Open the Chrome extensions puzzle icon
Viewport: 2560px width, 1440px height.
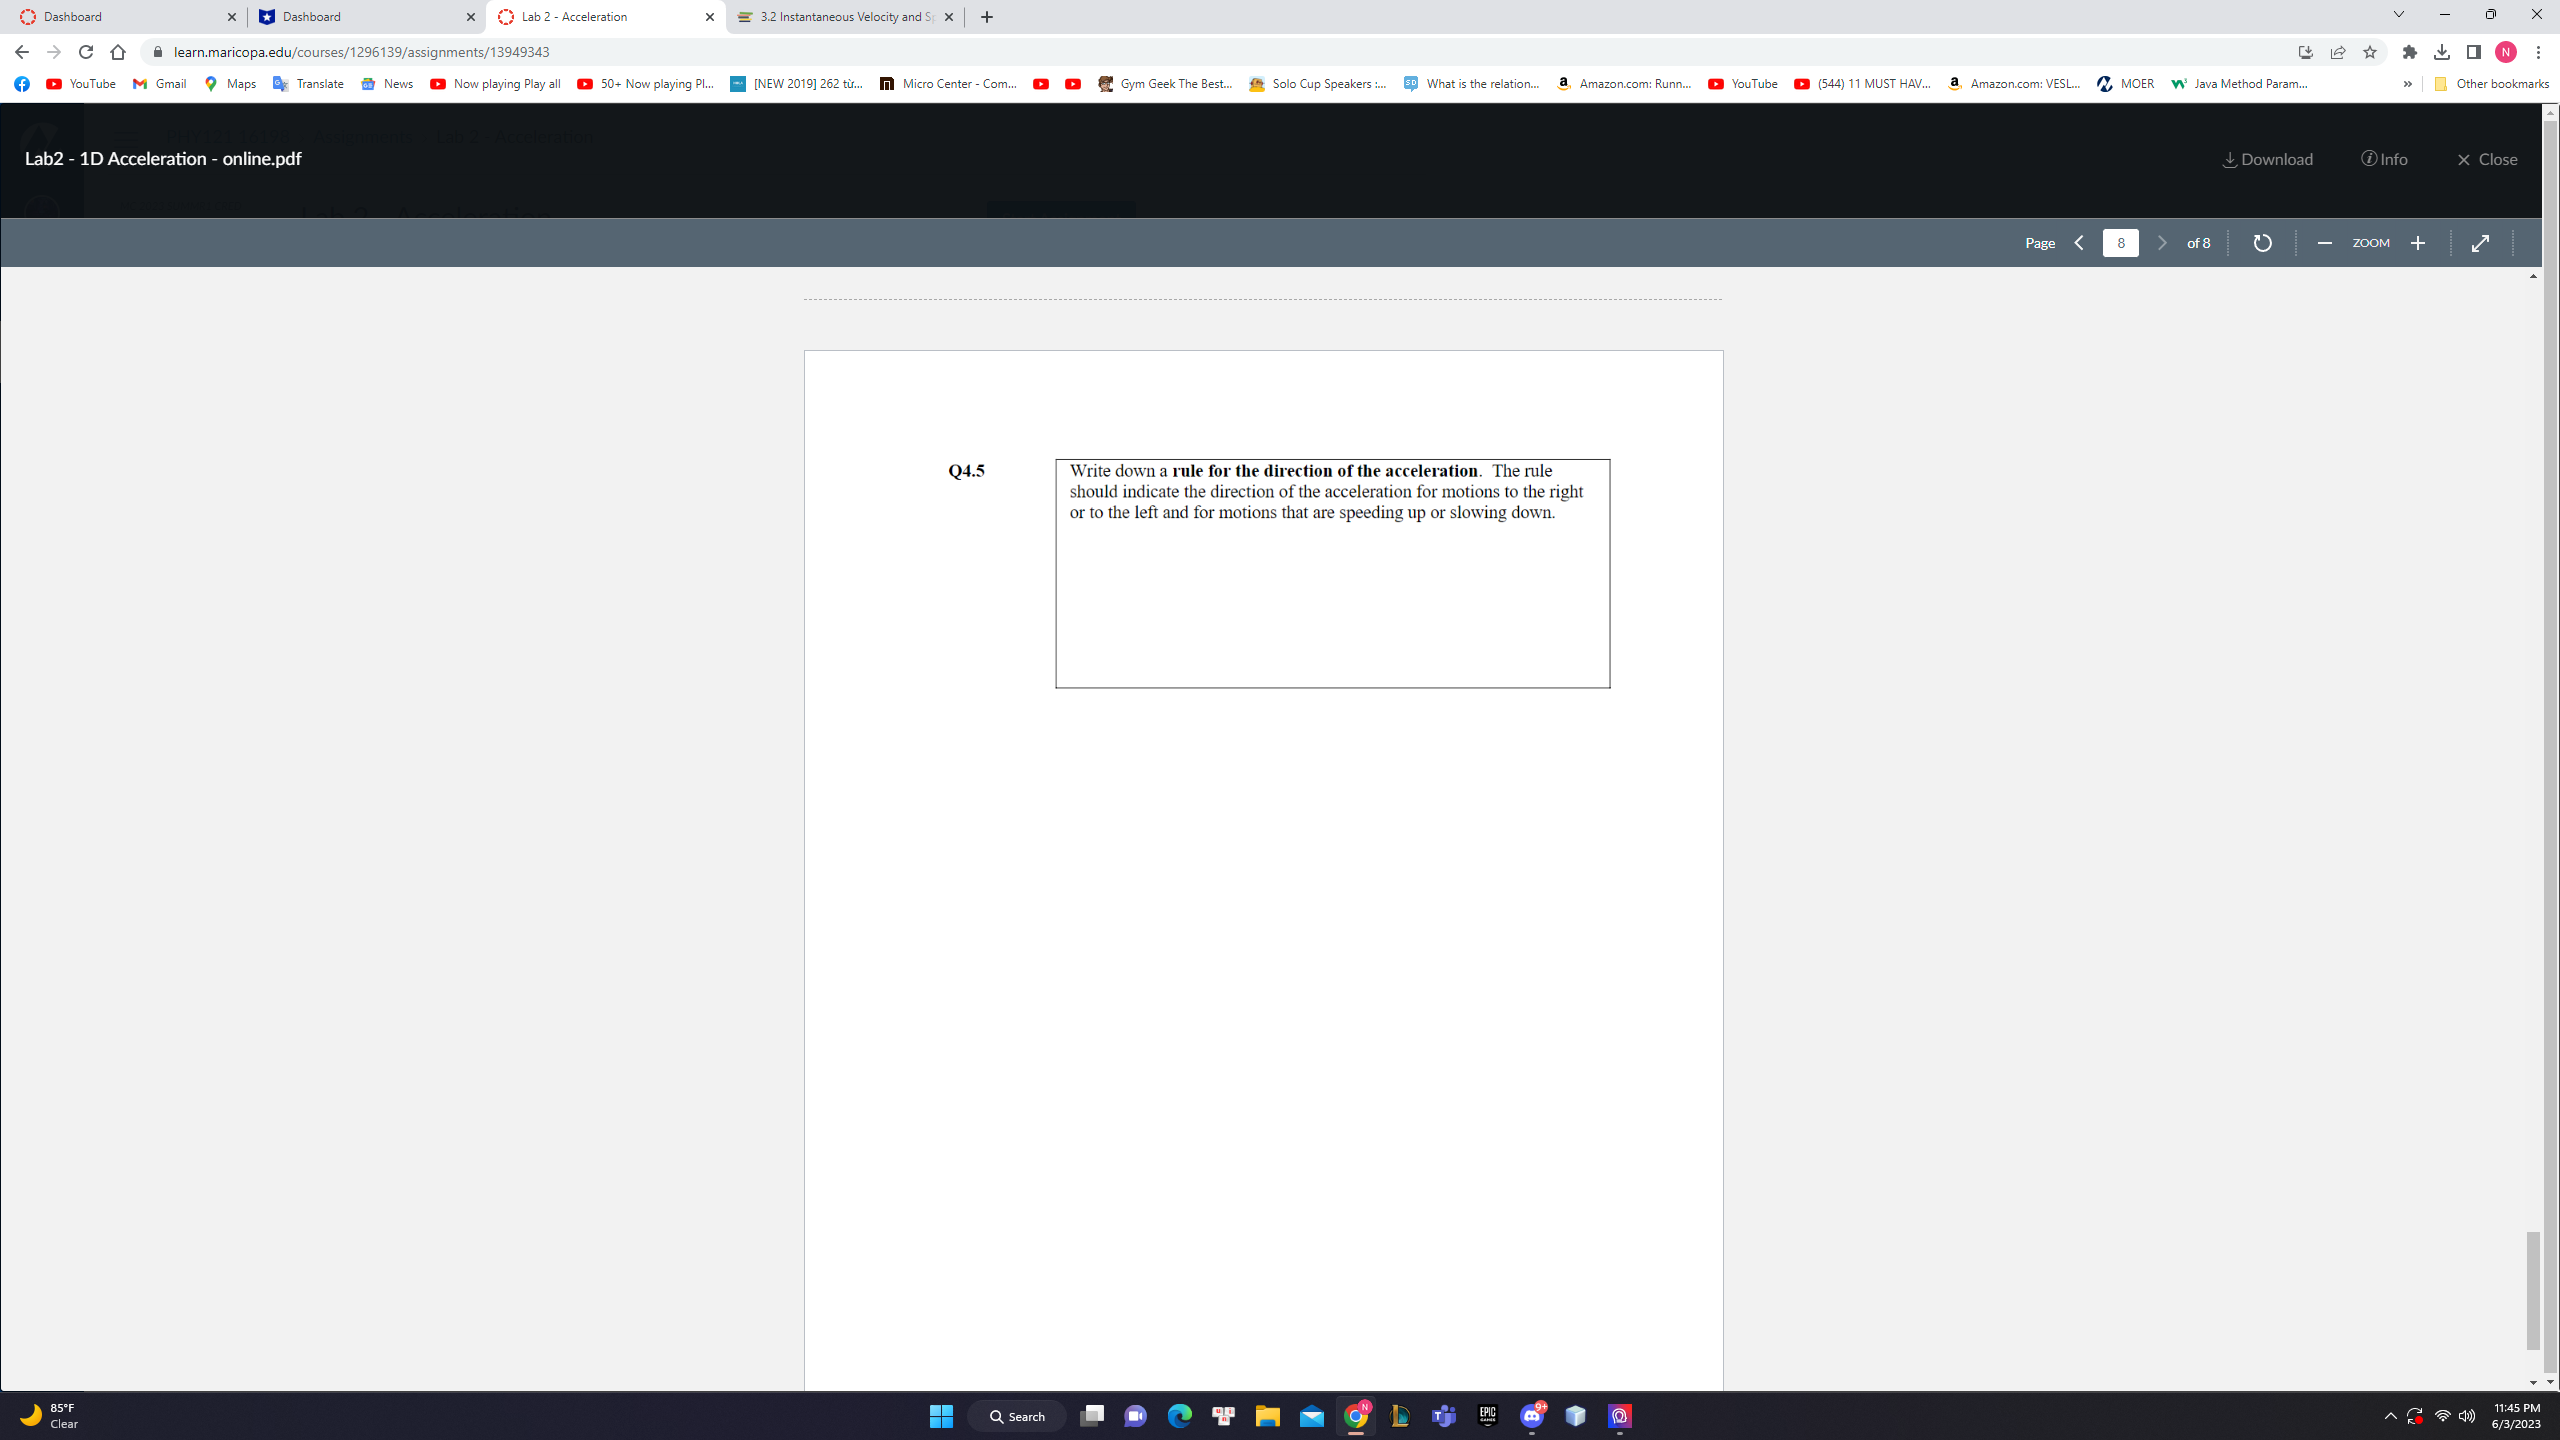click(x=2410, y=52)
